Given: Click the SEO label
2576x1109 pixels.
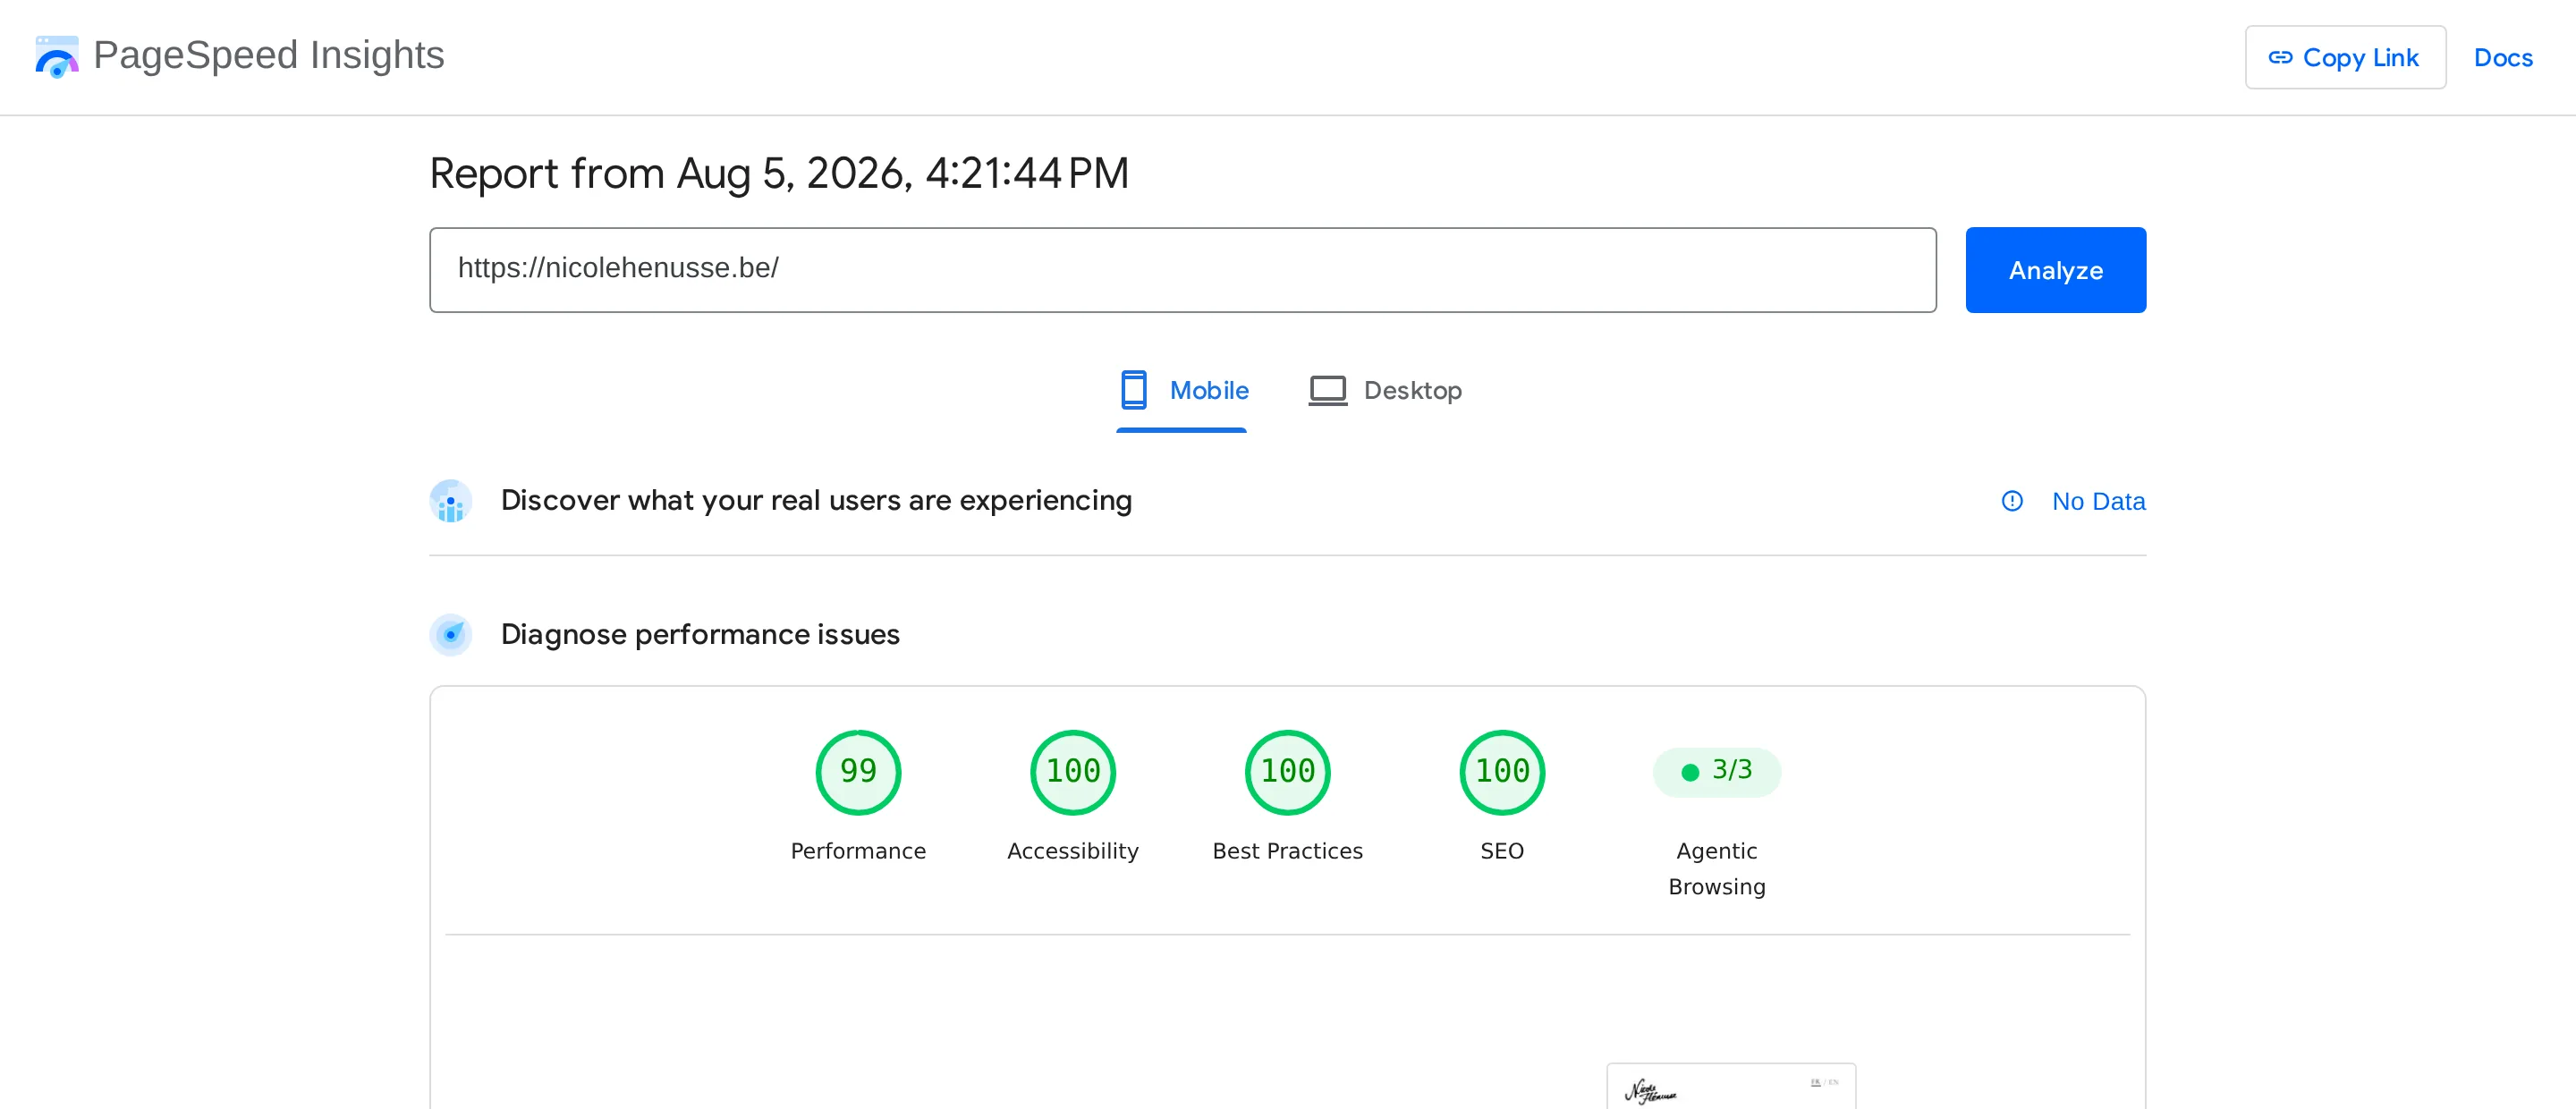Looking at the screenshot, I should (1501, 851).
